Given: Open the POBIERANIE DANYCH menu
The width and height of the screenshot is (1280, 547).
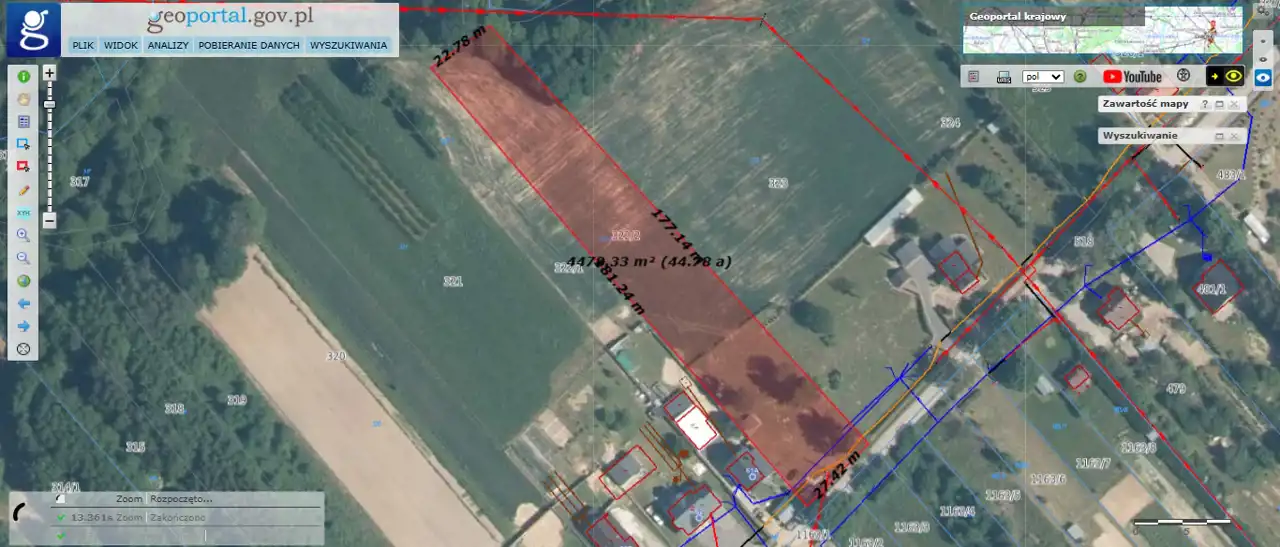Looking at the screenshot, I should pyautogui.click(x=249, y=45).
